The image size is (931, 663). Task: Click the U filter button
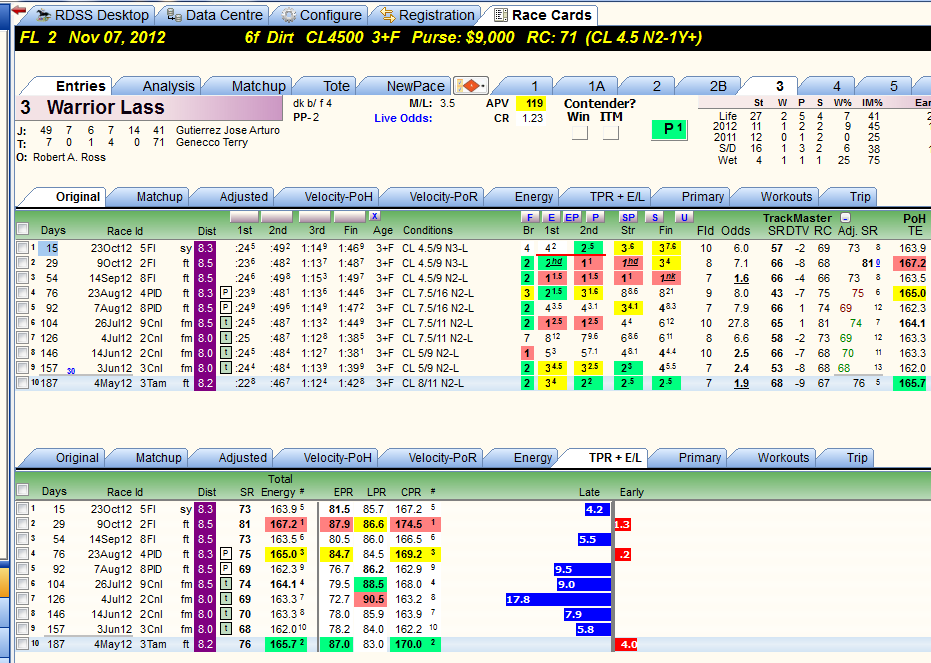point(684,217)
